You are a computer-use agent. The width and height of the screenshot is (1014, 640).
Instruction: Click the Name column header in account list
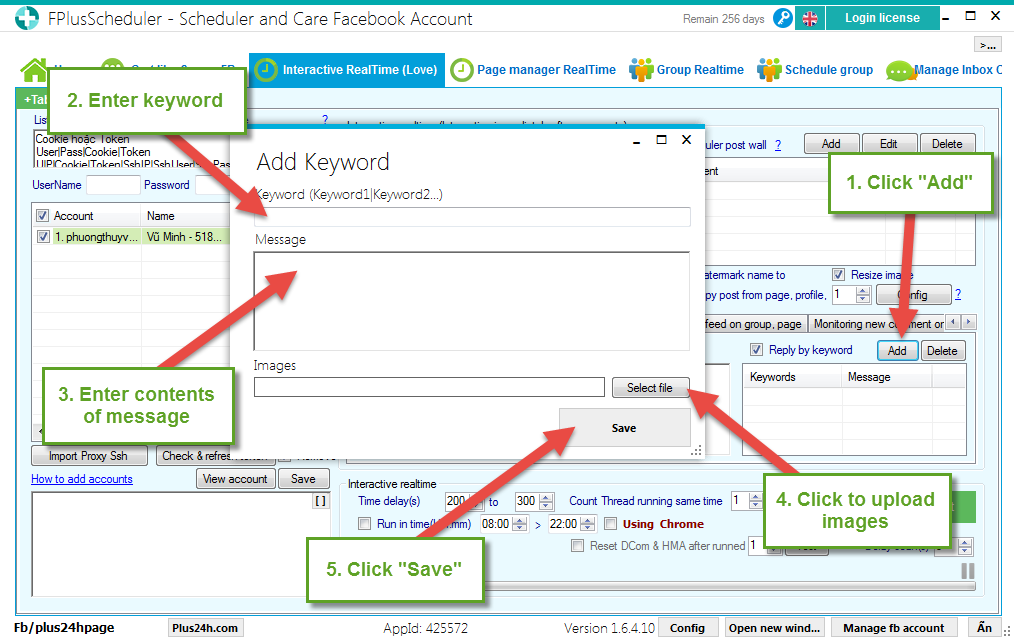pos(185,216)
